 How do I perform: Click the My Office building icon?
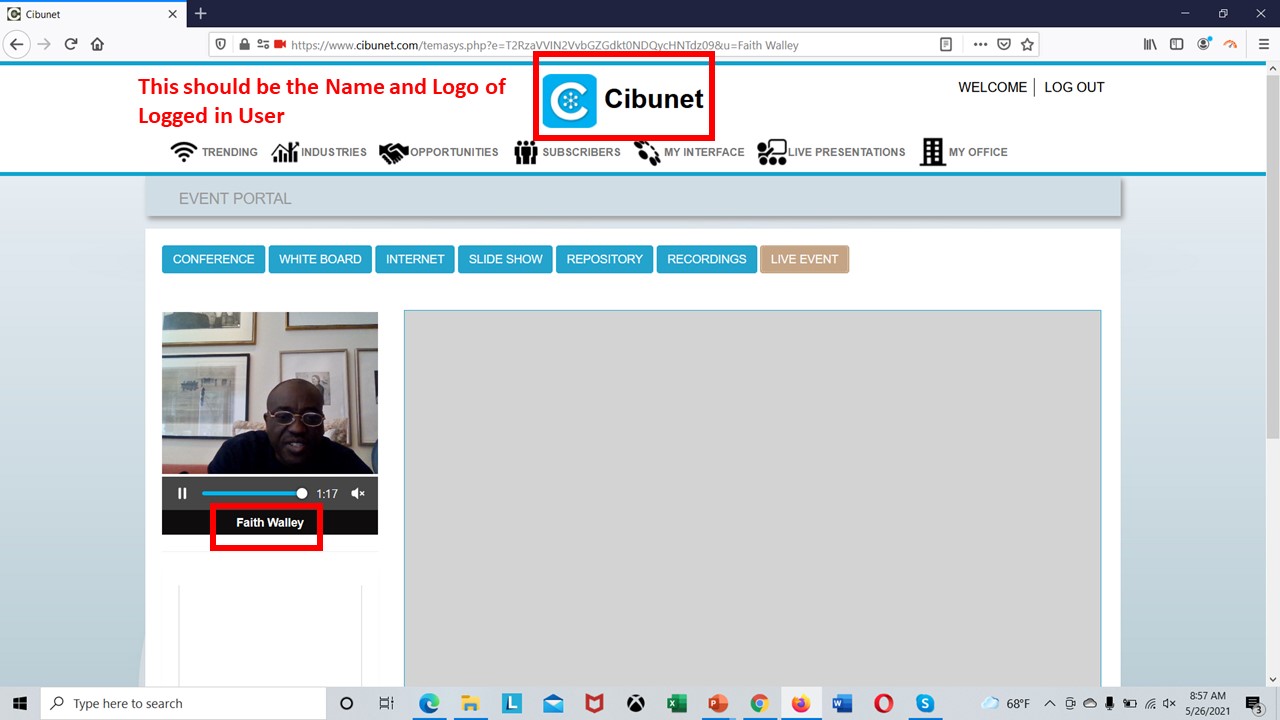tap(932, 152)
